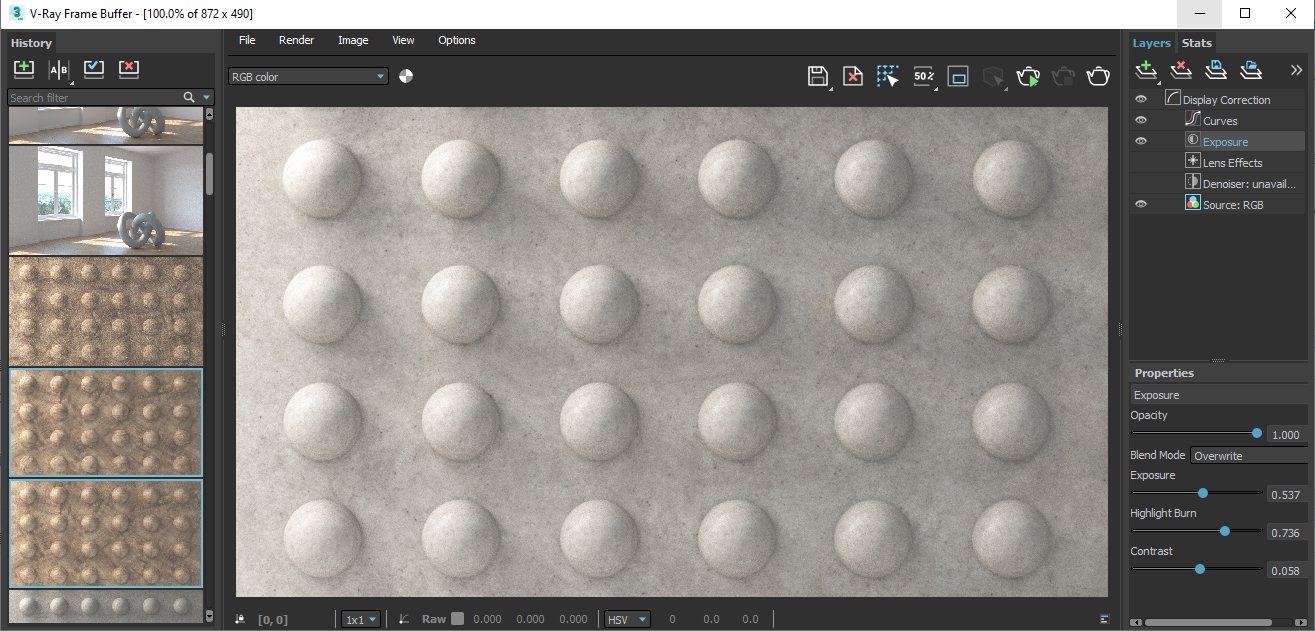
Task: Click the Lens Effects layer icon
Action: 1192,162
